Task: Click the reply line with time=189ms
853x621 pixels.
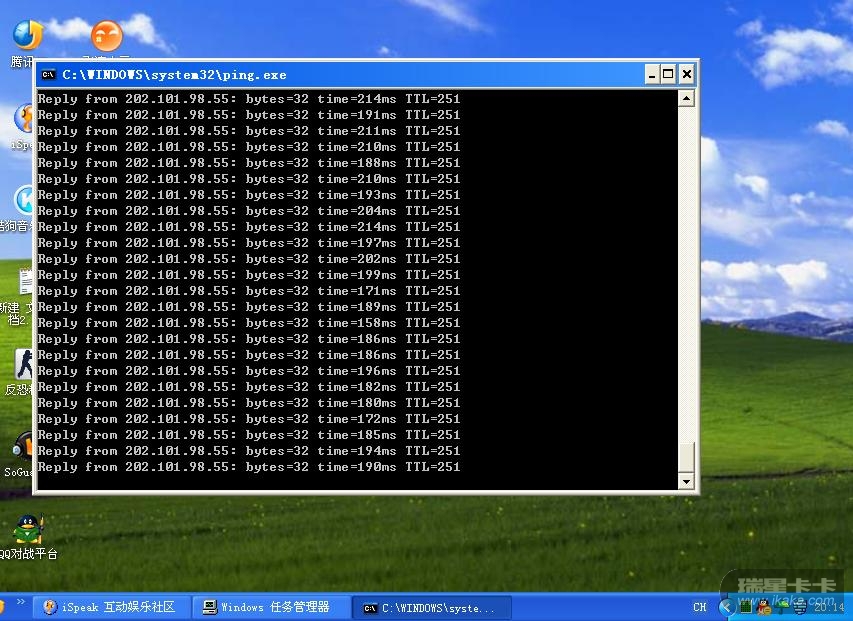Action: [x=249, y=307]
